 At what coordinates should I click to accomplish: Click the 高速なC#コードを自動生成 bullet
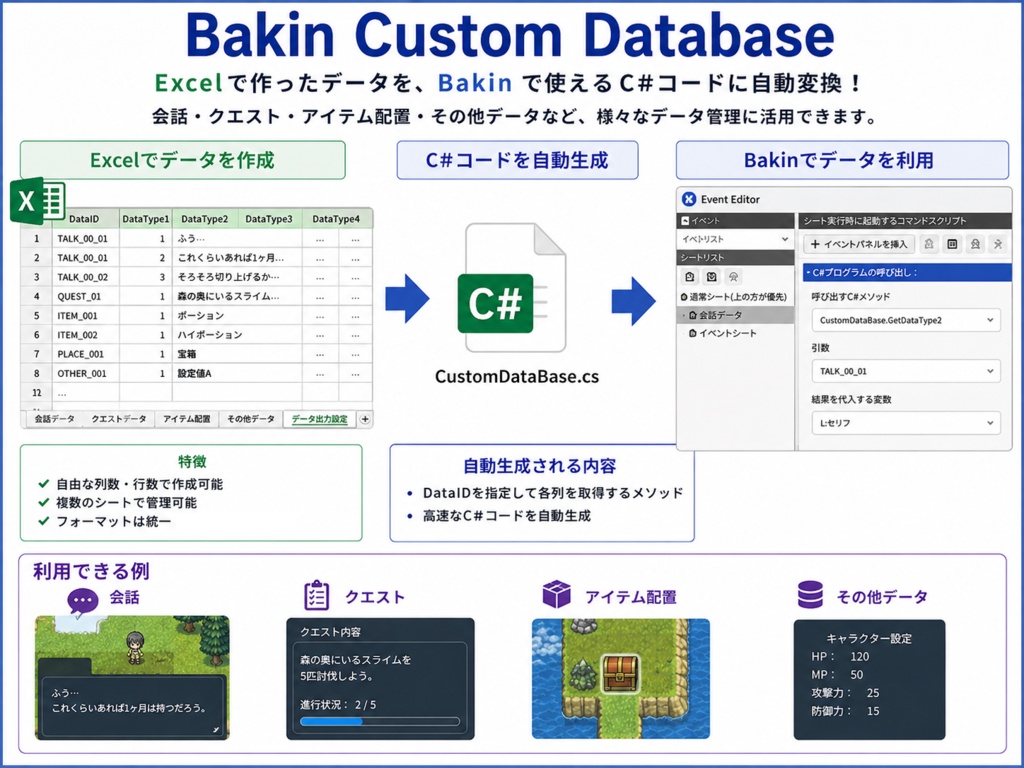tap(506, 516)
